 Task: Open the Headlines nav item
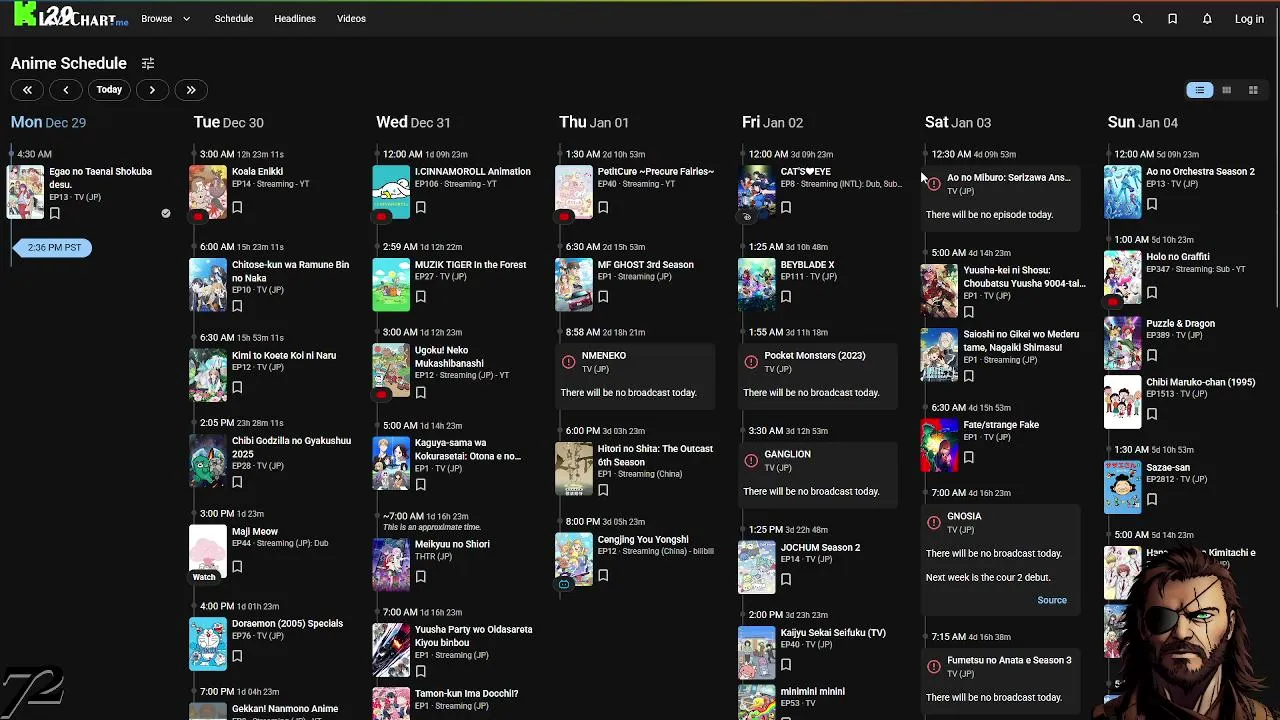tap(295, 18)
